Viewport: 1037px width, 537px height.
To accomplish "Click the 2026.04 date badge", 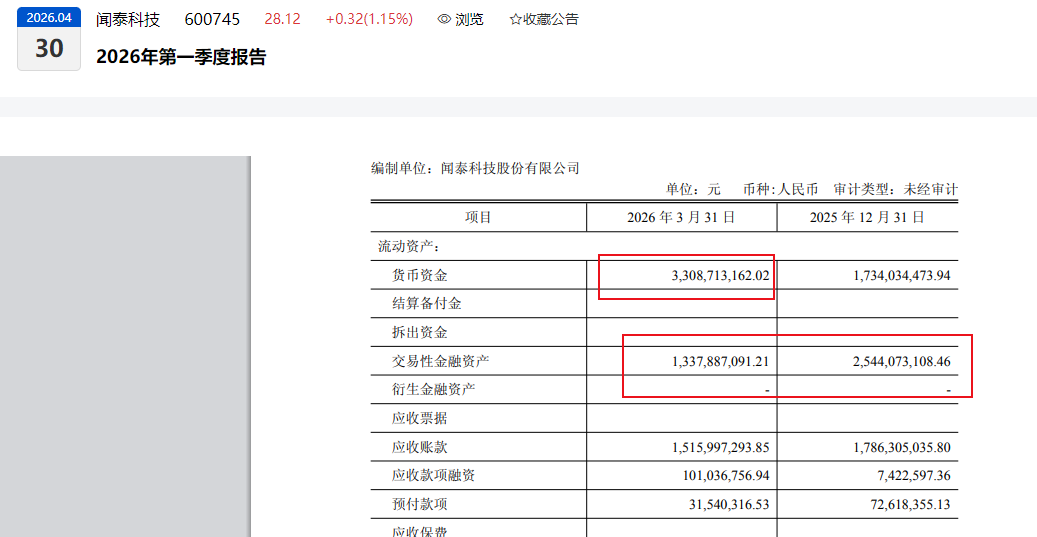I will pyautogui.click(x=49, y=18).
